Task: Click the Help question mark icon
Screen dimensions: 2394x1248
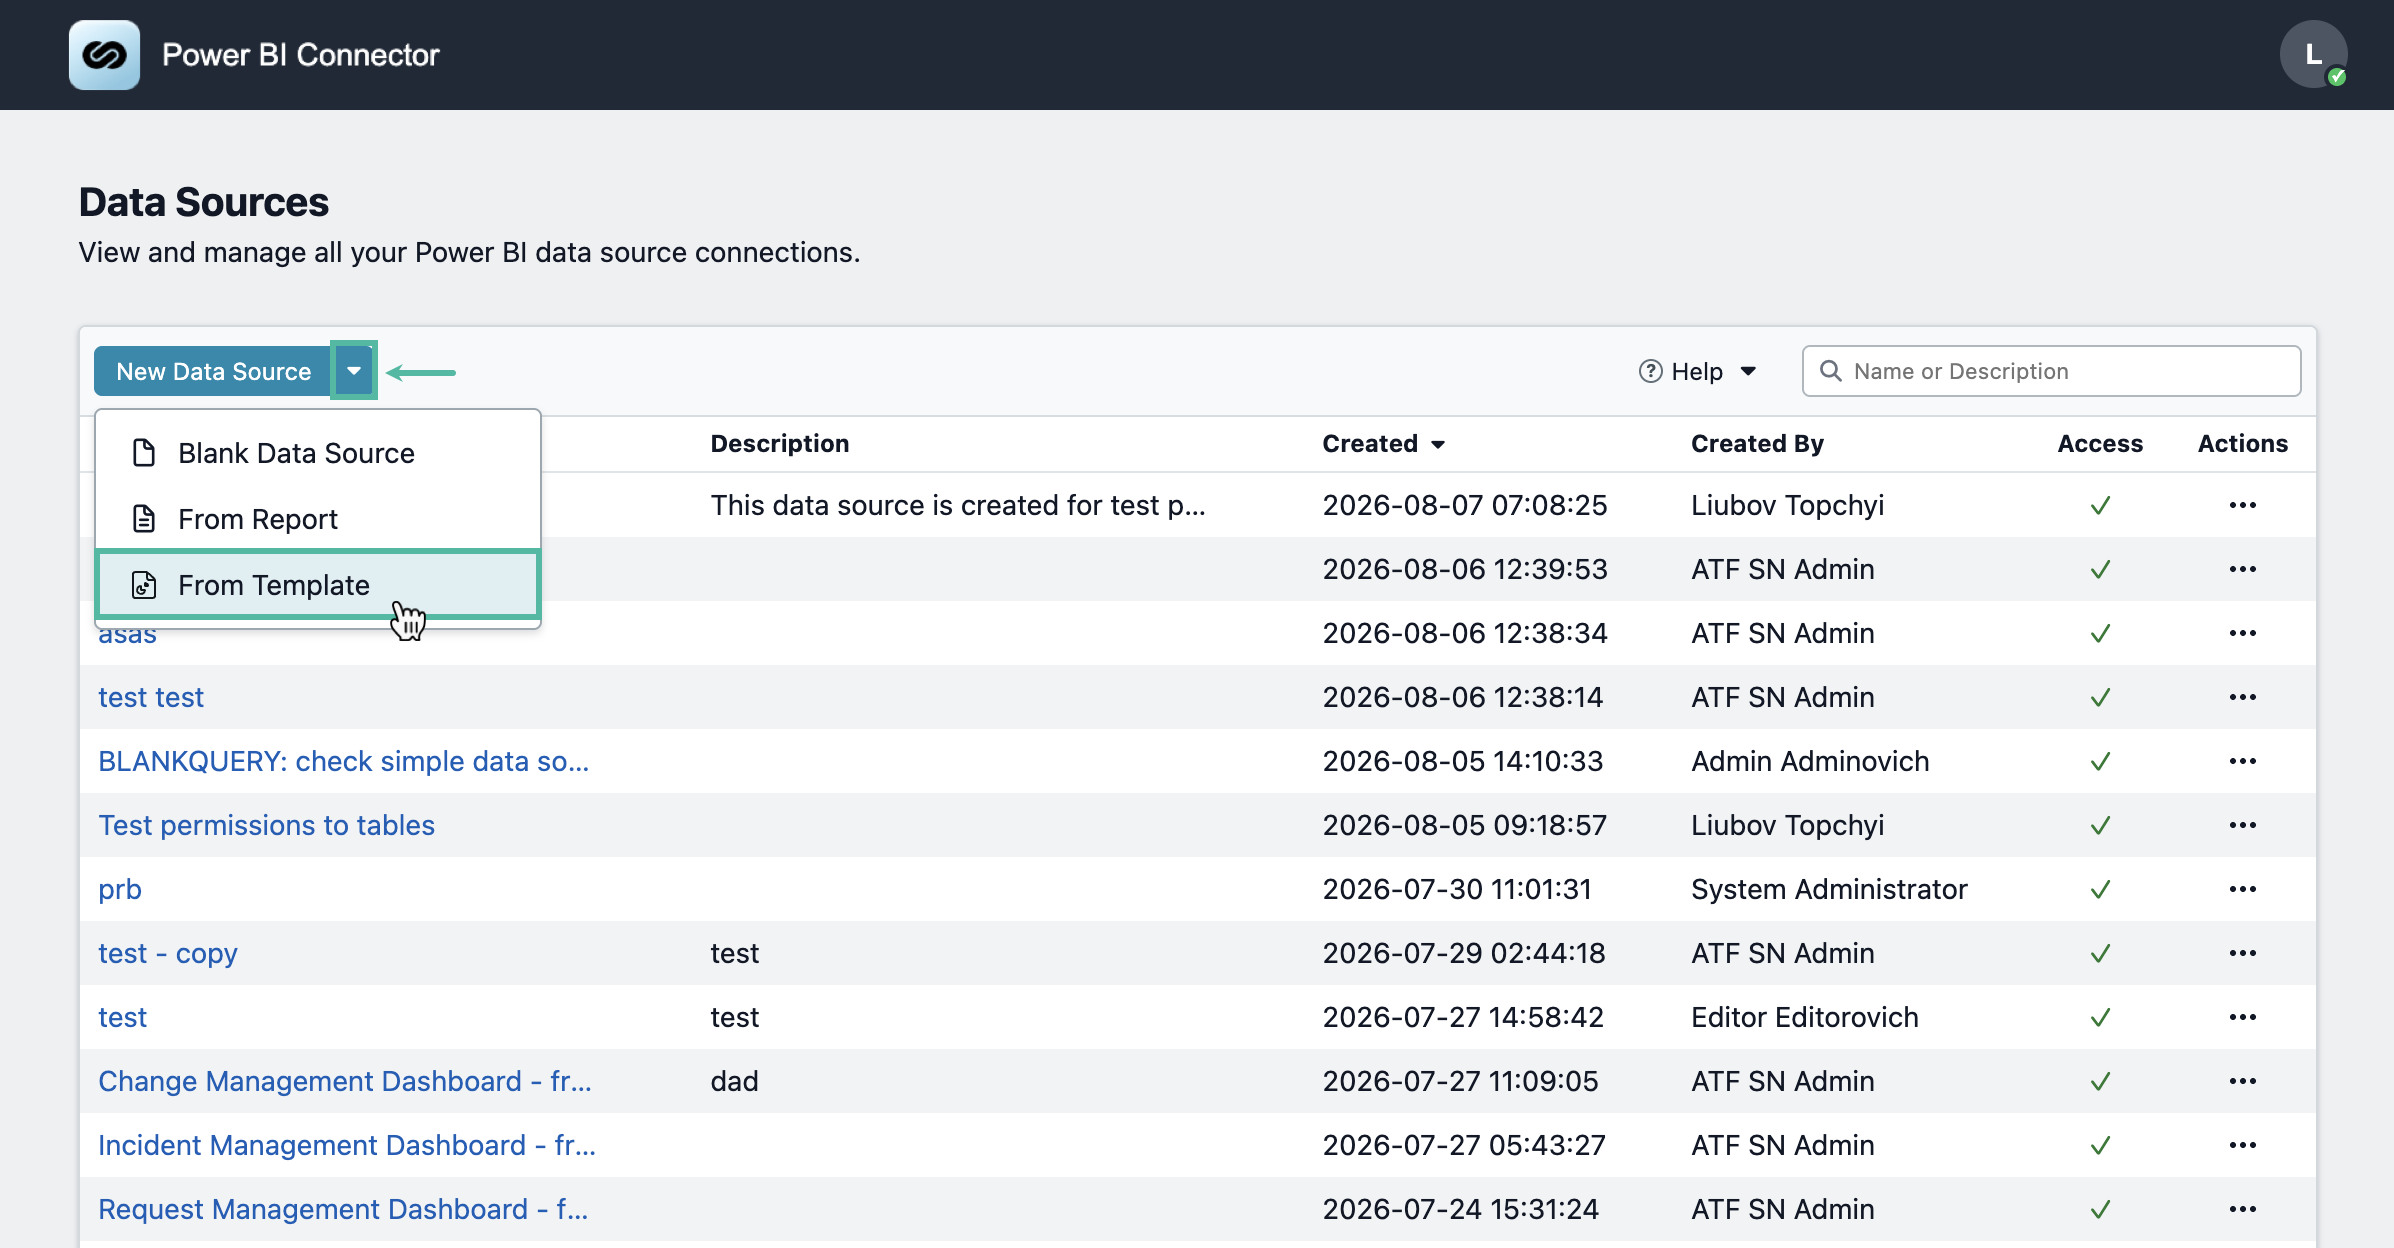Action: (1650, 371)
